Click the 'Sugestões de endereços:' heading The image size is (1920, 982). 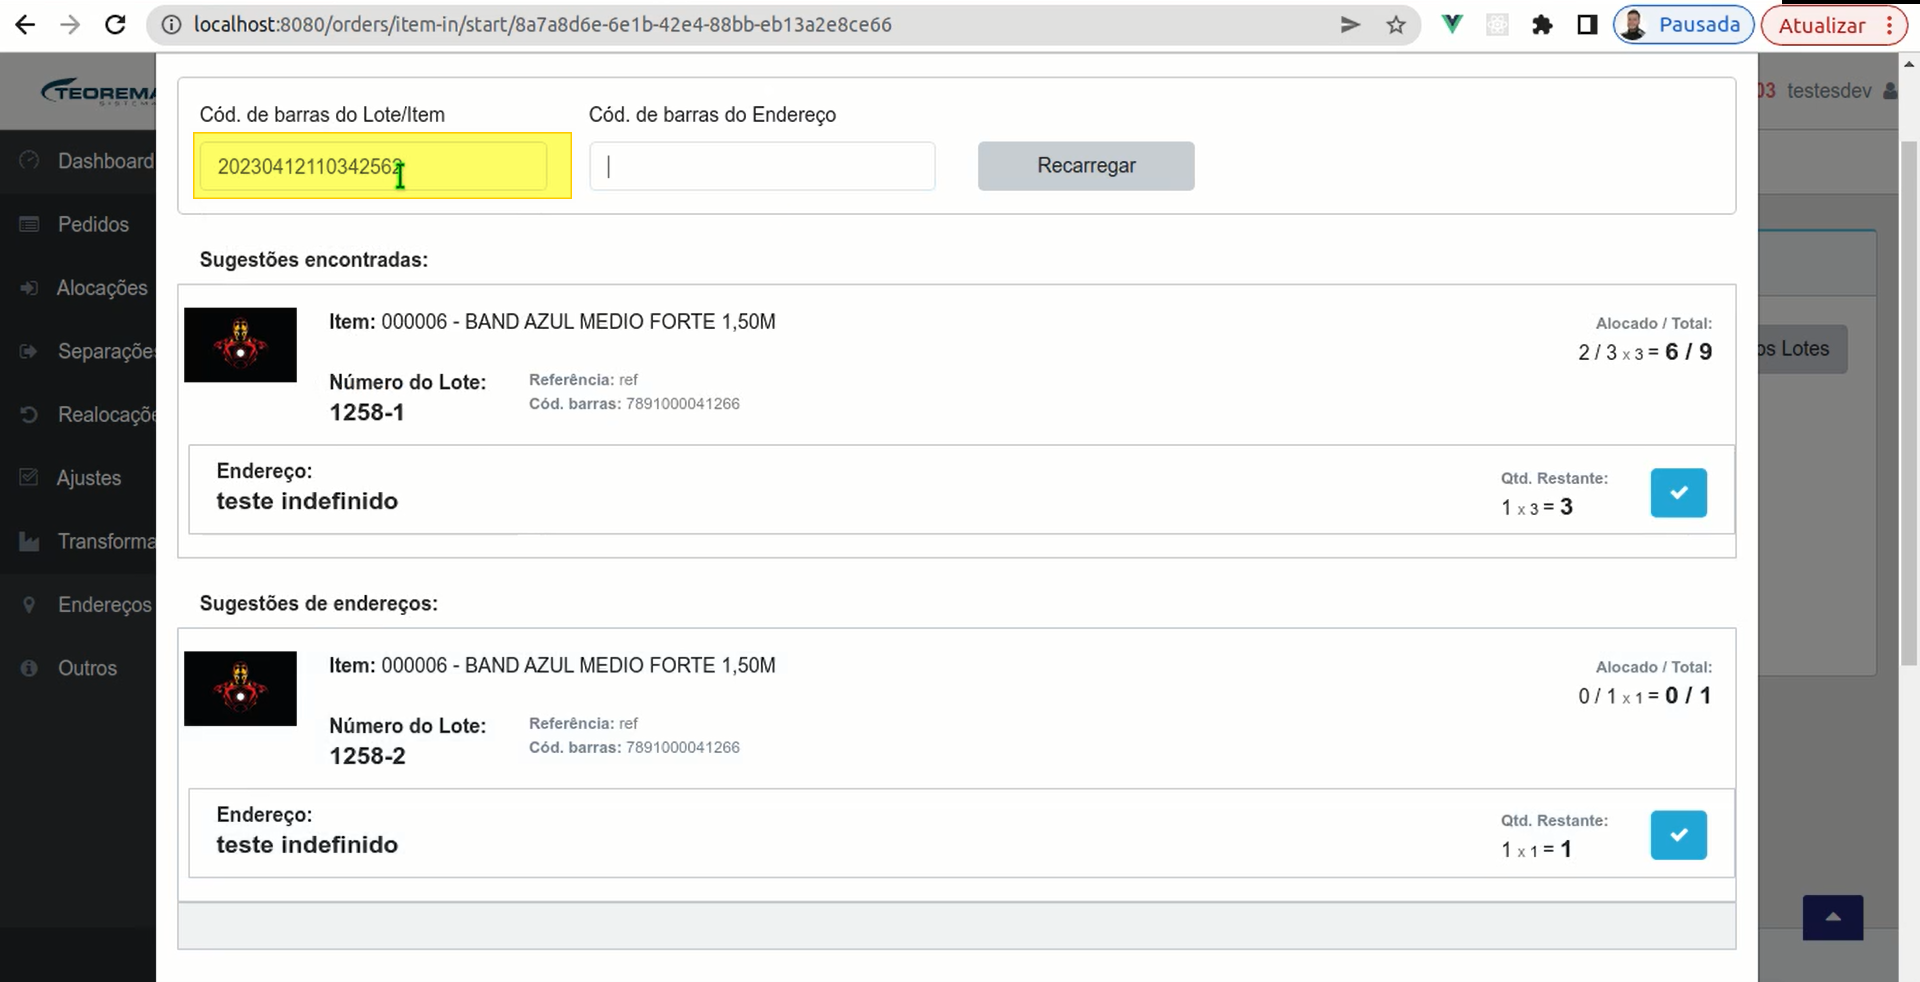tap(319, 604)
